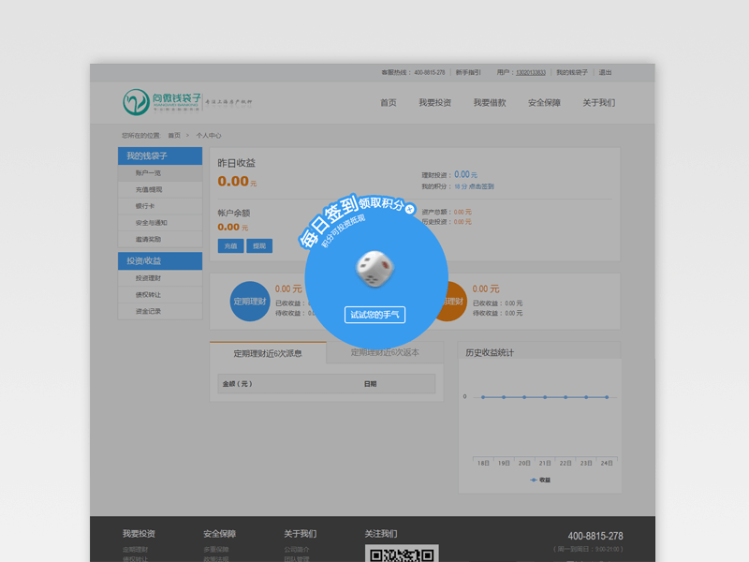This screenshot has width=749, height=562.
Task: Click the footer 我要投资 heading
Action: pyautogui.click(x=139, y=534)
